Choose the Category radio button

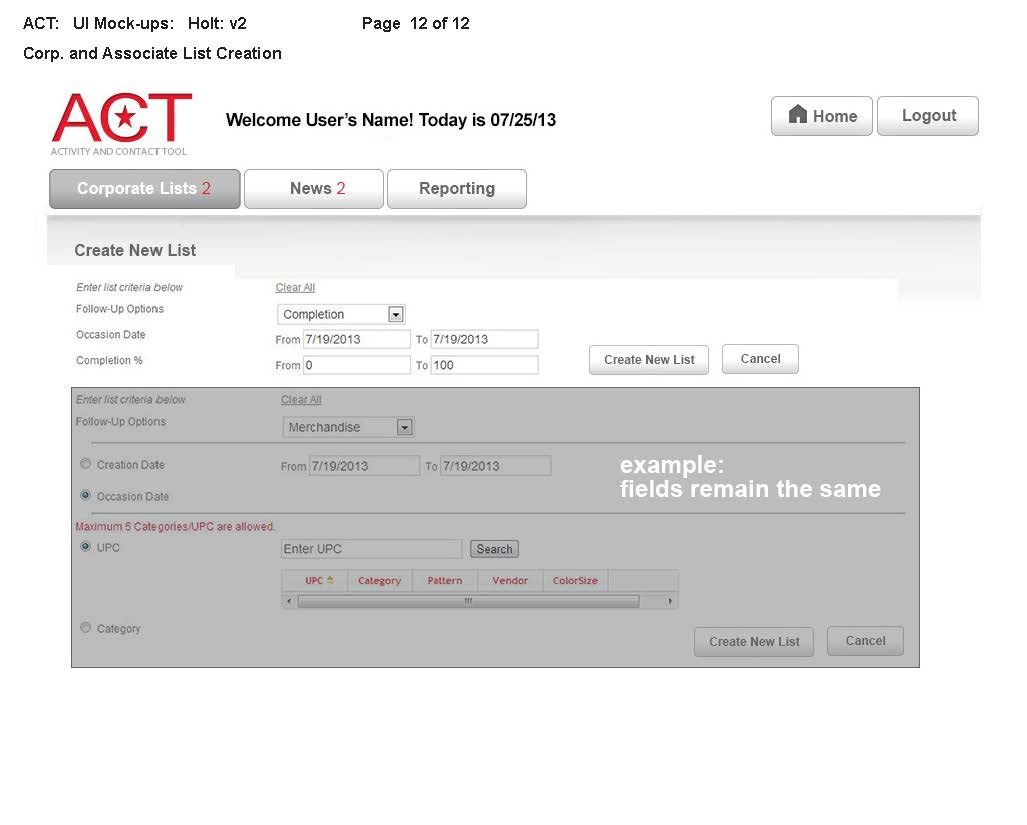(x=85, y=628)
